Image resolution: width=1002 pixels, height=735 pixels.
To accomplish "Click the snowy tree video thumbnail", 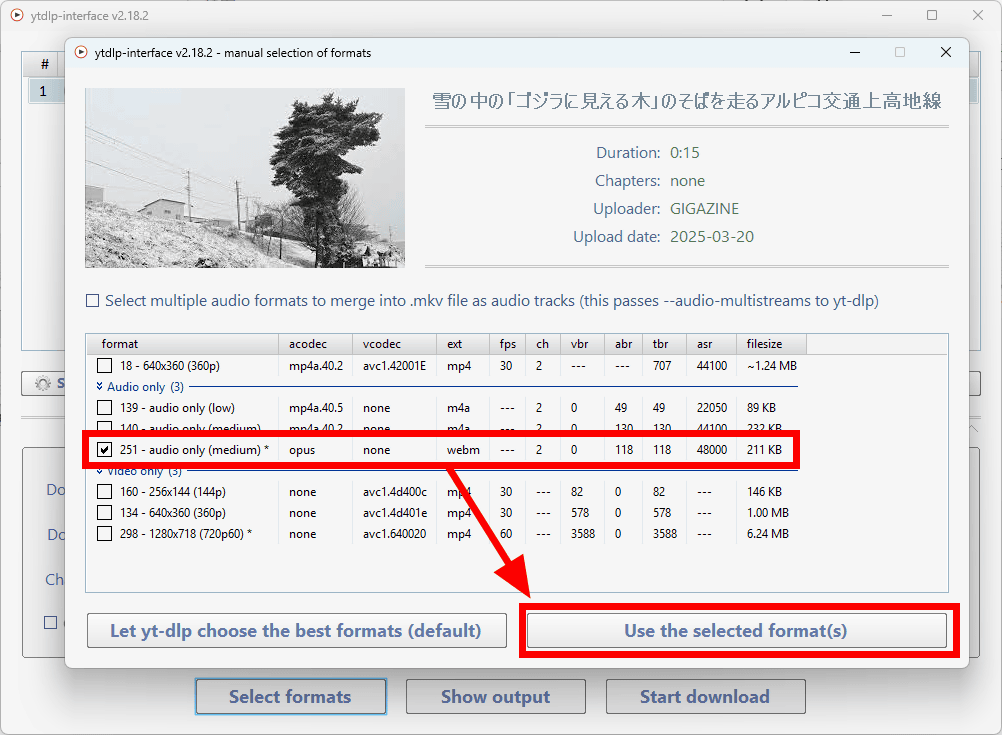I will pos(245,178).
